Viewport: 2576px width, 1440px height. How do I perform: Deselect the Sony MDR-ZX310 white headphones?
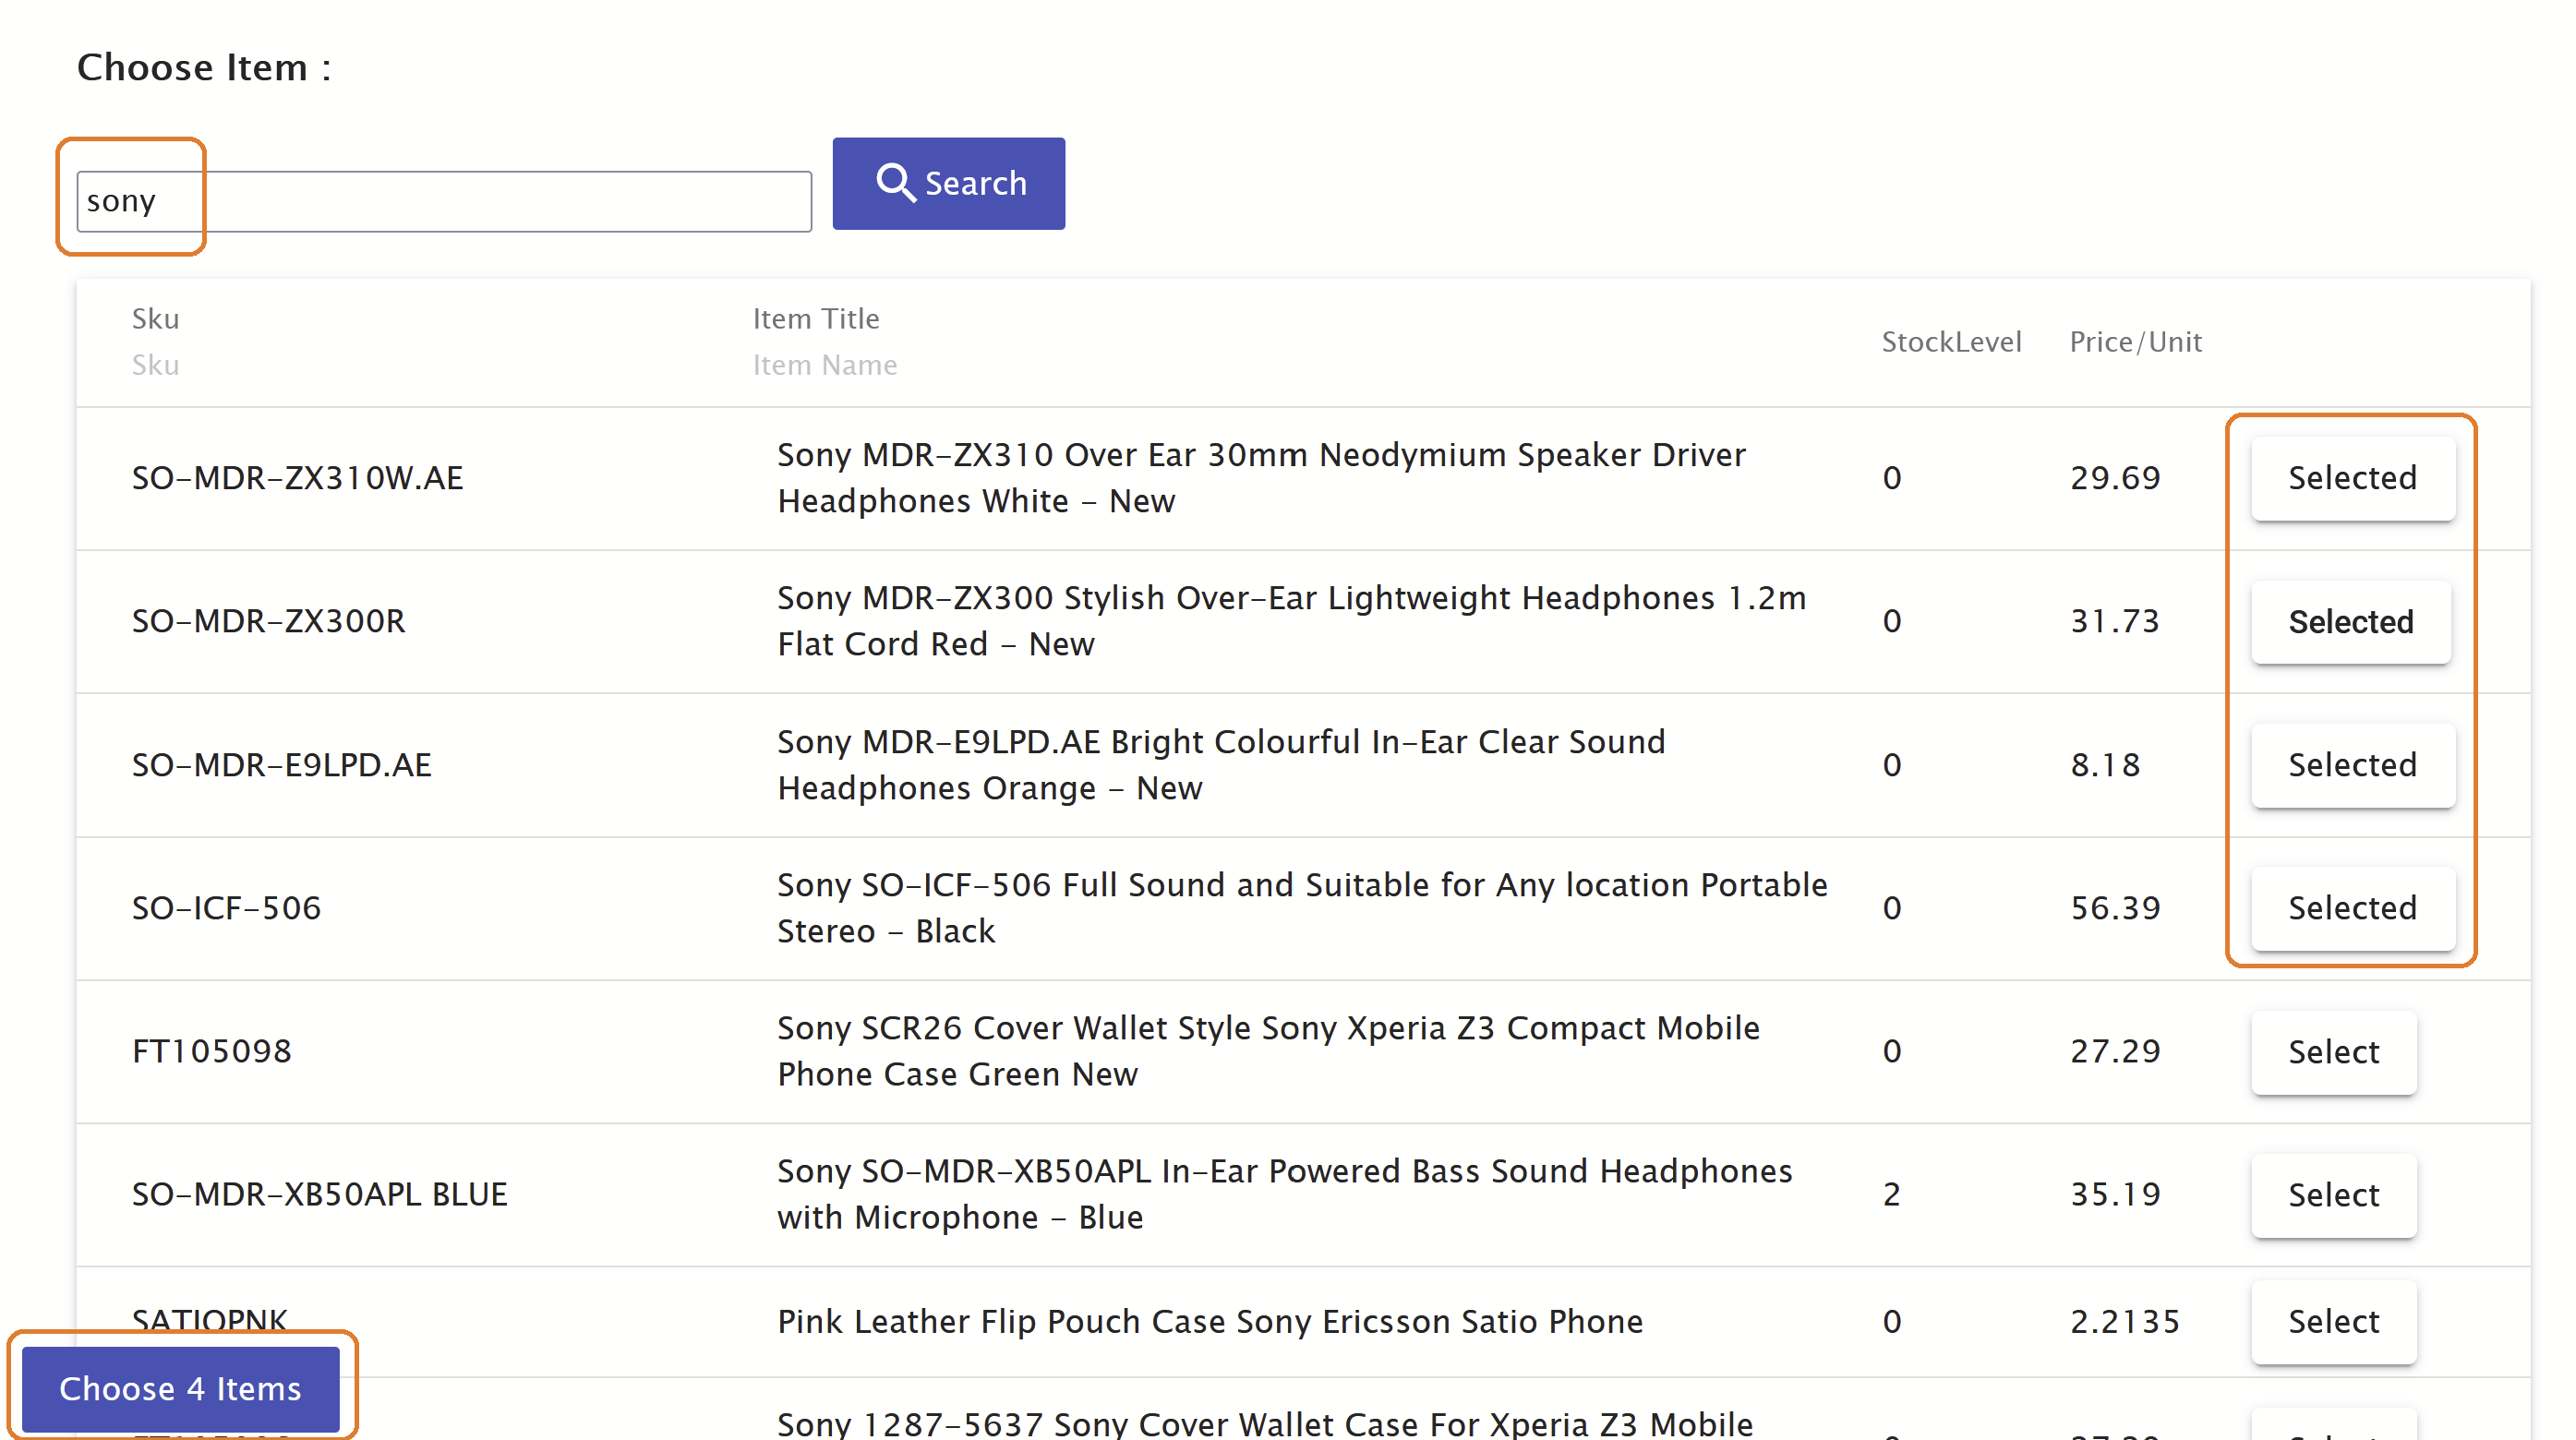[2352, 478]
